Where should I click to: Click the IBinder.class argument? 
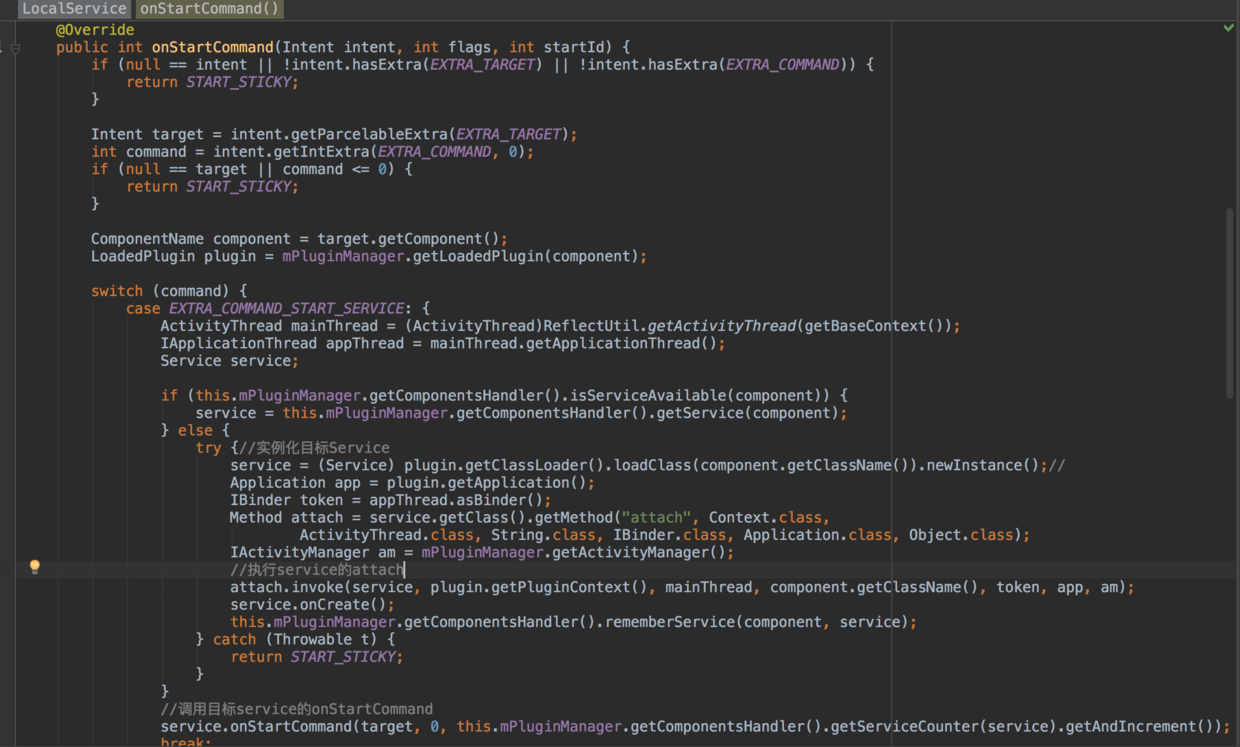point(670,535)
